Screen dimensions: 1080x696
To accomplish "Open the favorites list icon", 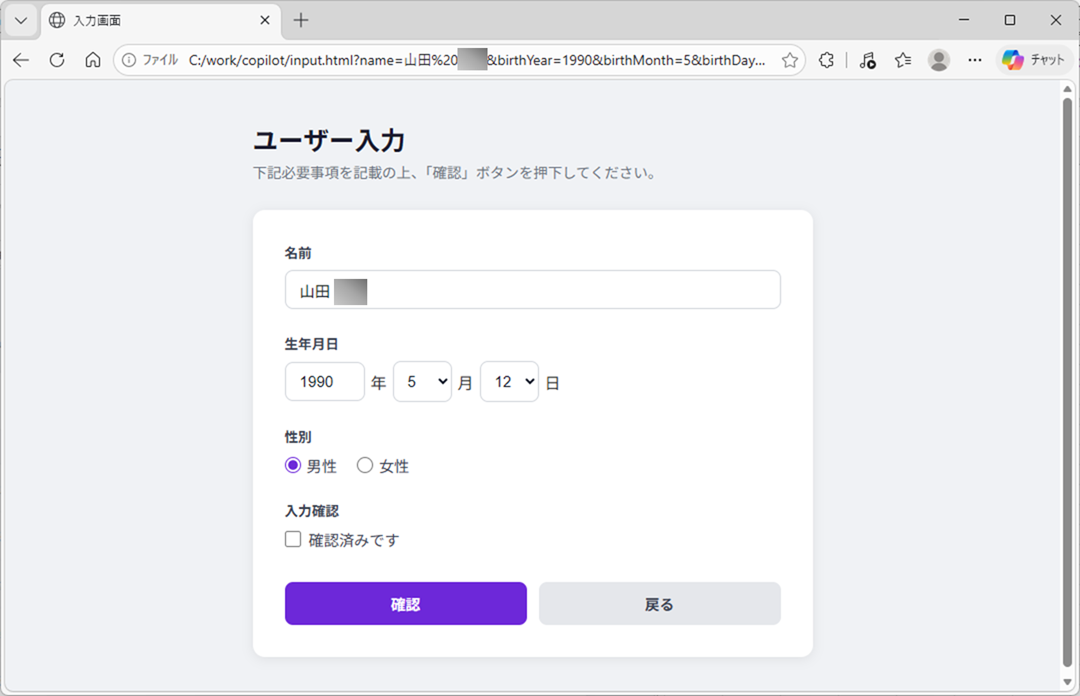I will [x=903, y=60].
